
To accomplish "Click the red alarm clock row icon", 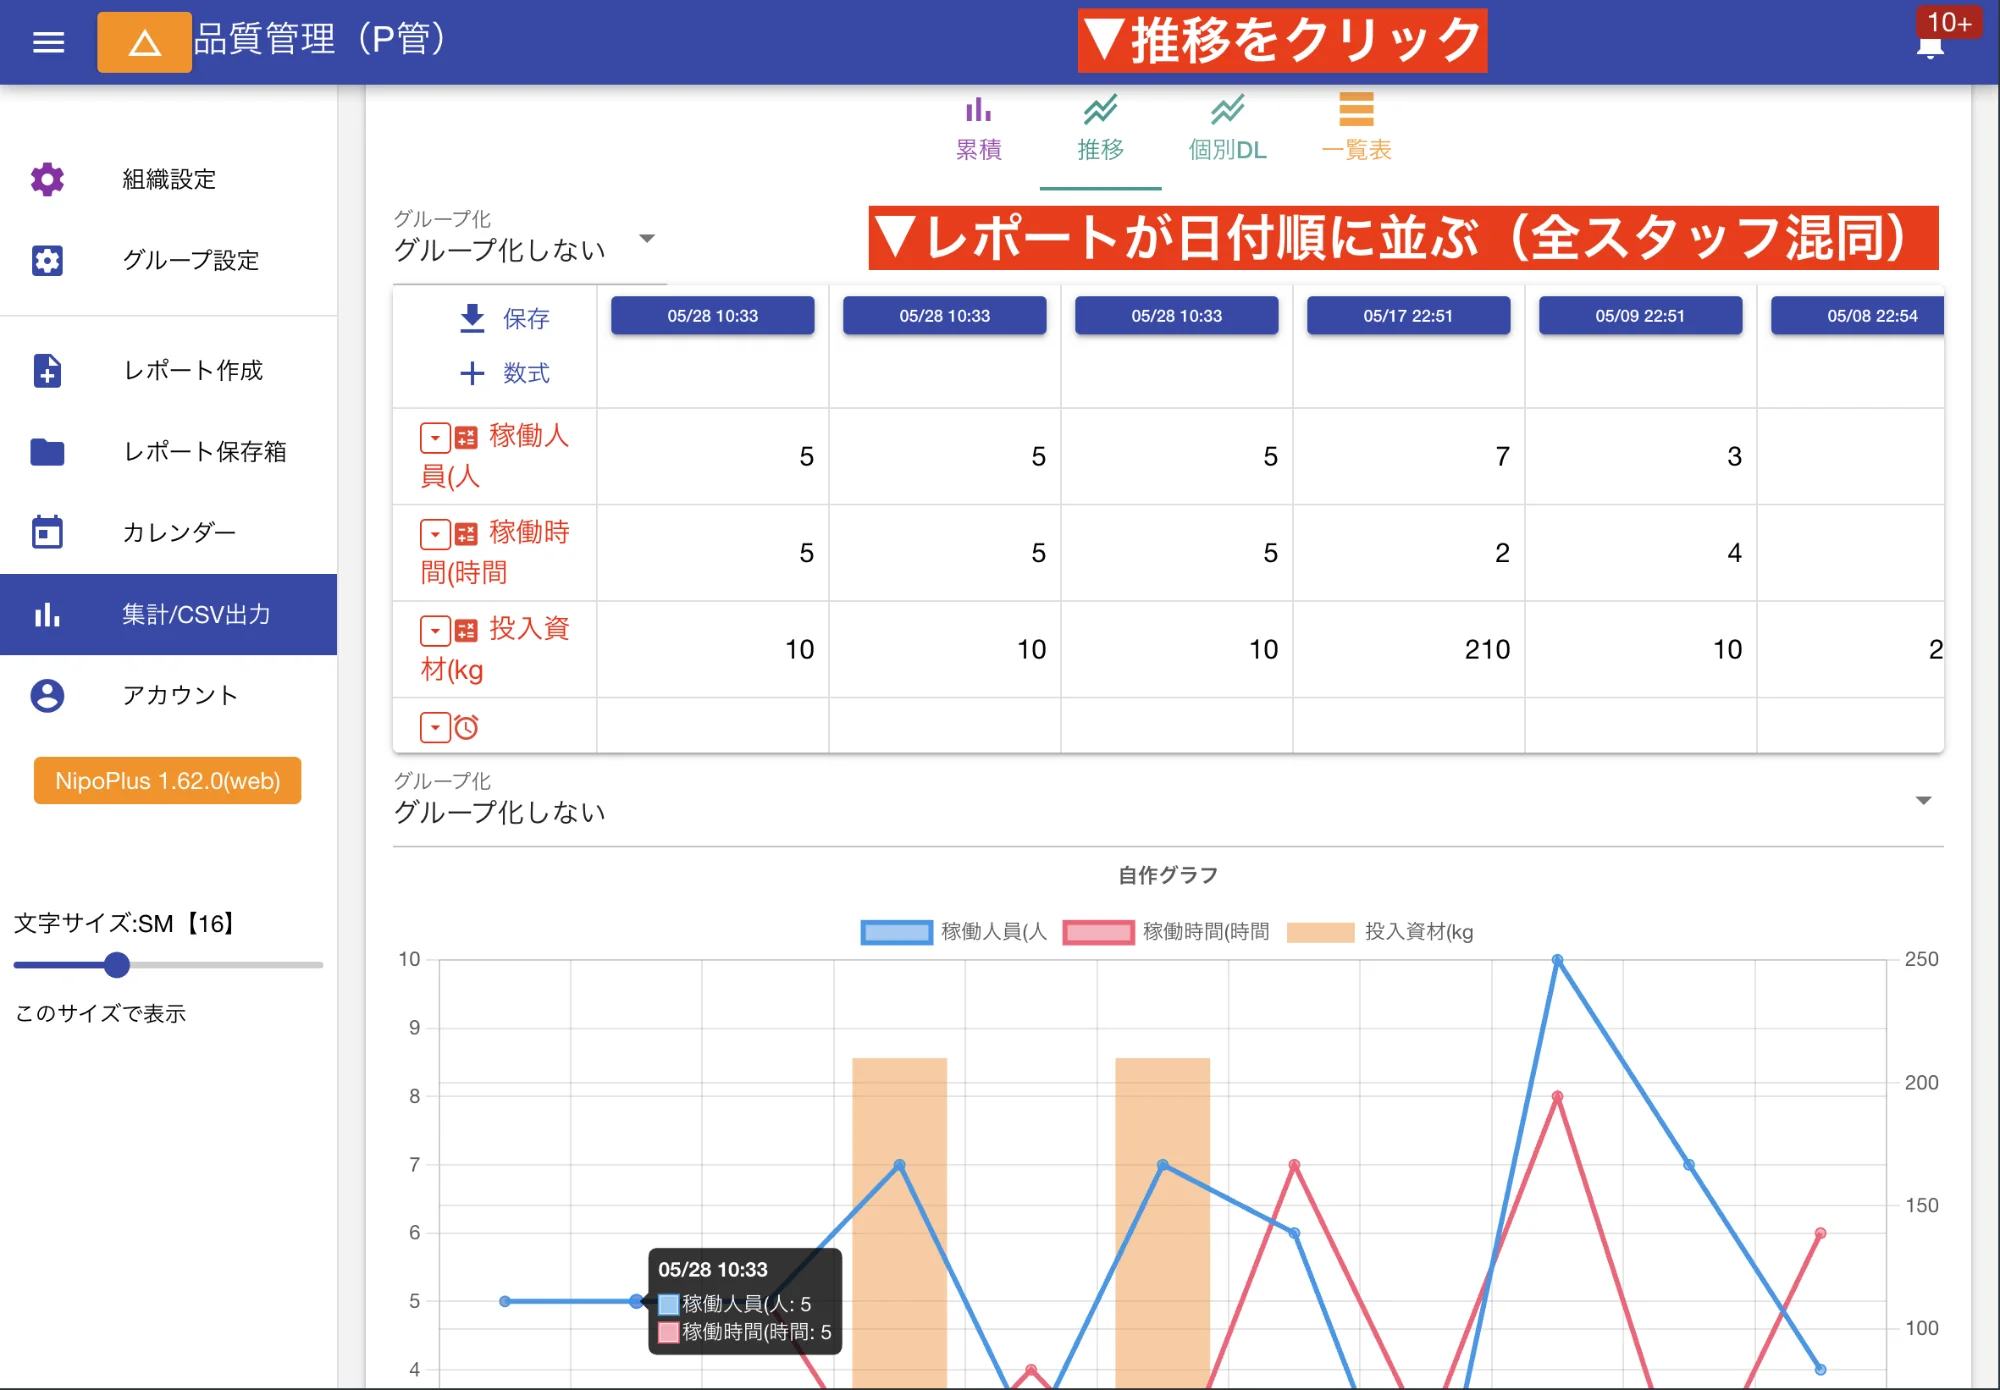I will (466, 727).
